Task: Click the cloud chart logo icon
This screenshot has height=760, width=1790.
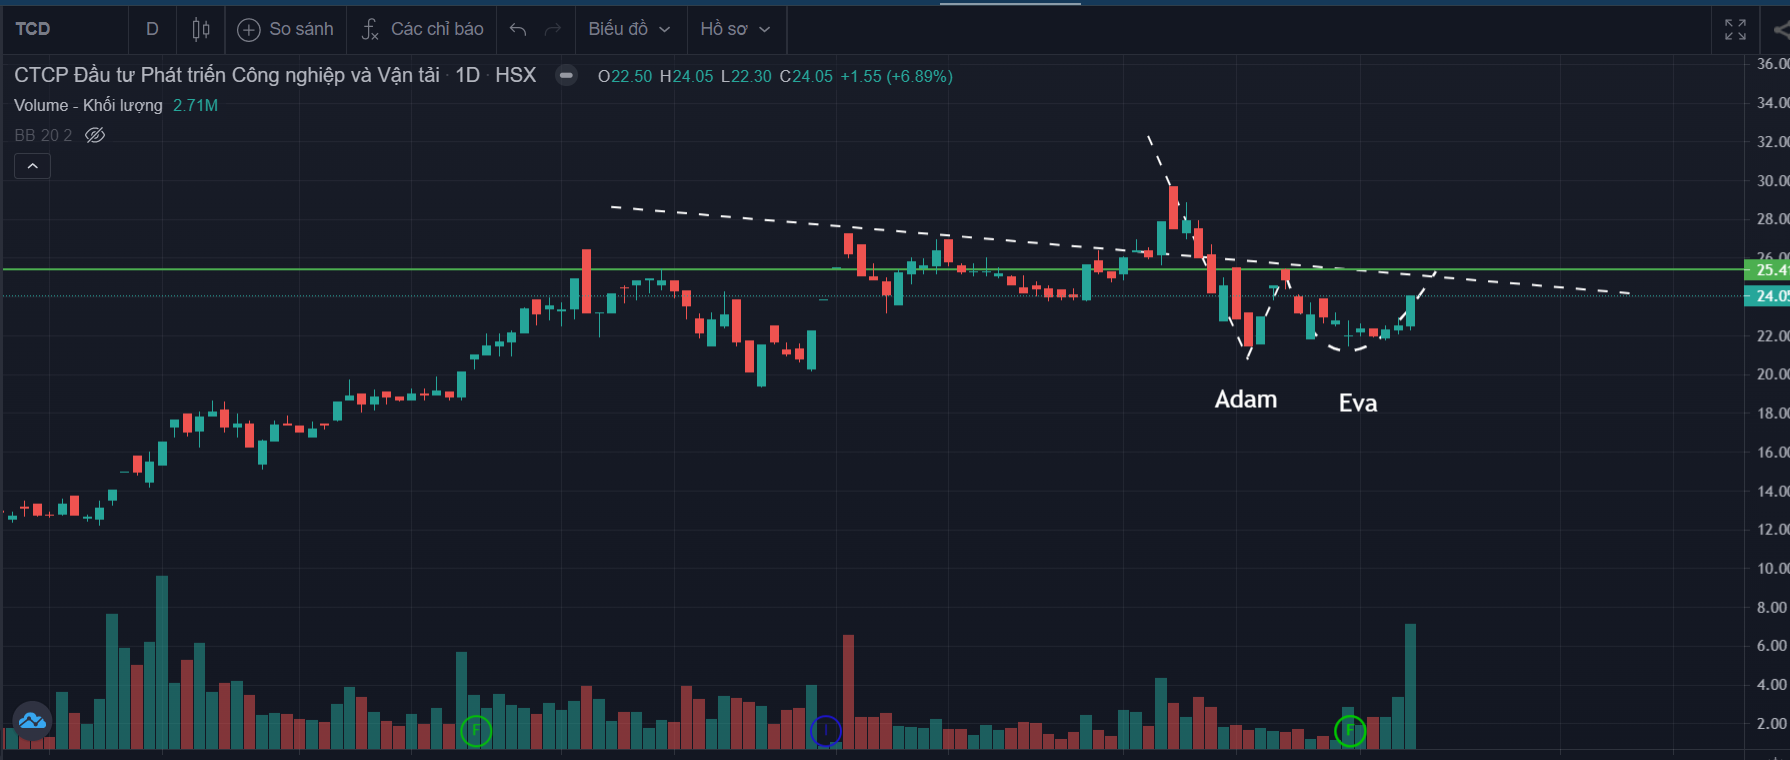Action: pyautogui.click(x=32, y=720)
